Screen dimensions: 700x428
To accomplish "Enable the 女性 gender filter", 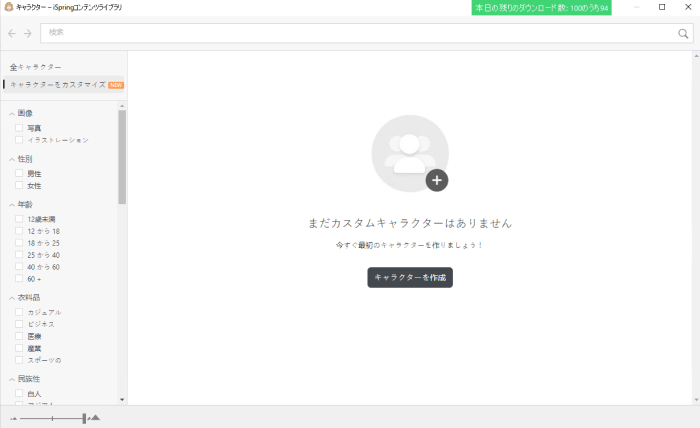I will 19,186.
